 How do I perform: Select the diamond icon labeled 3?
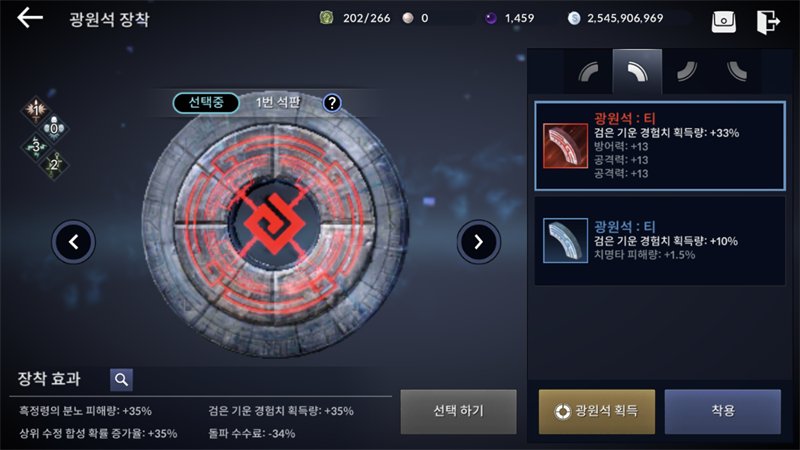pyautogui.click(x=36, y=147)
